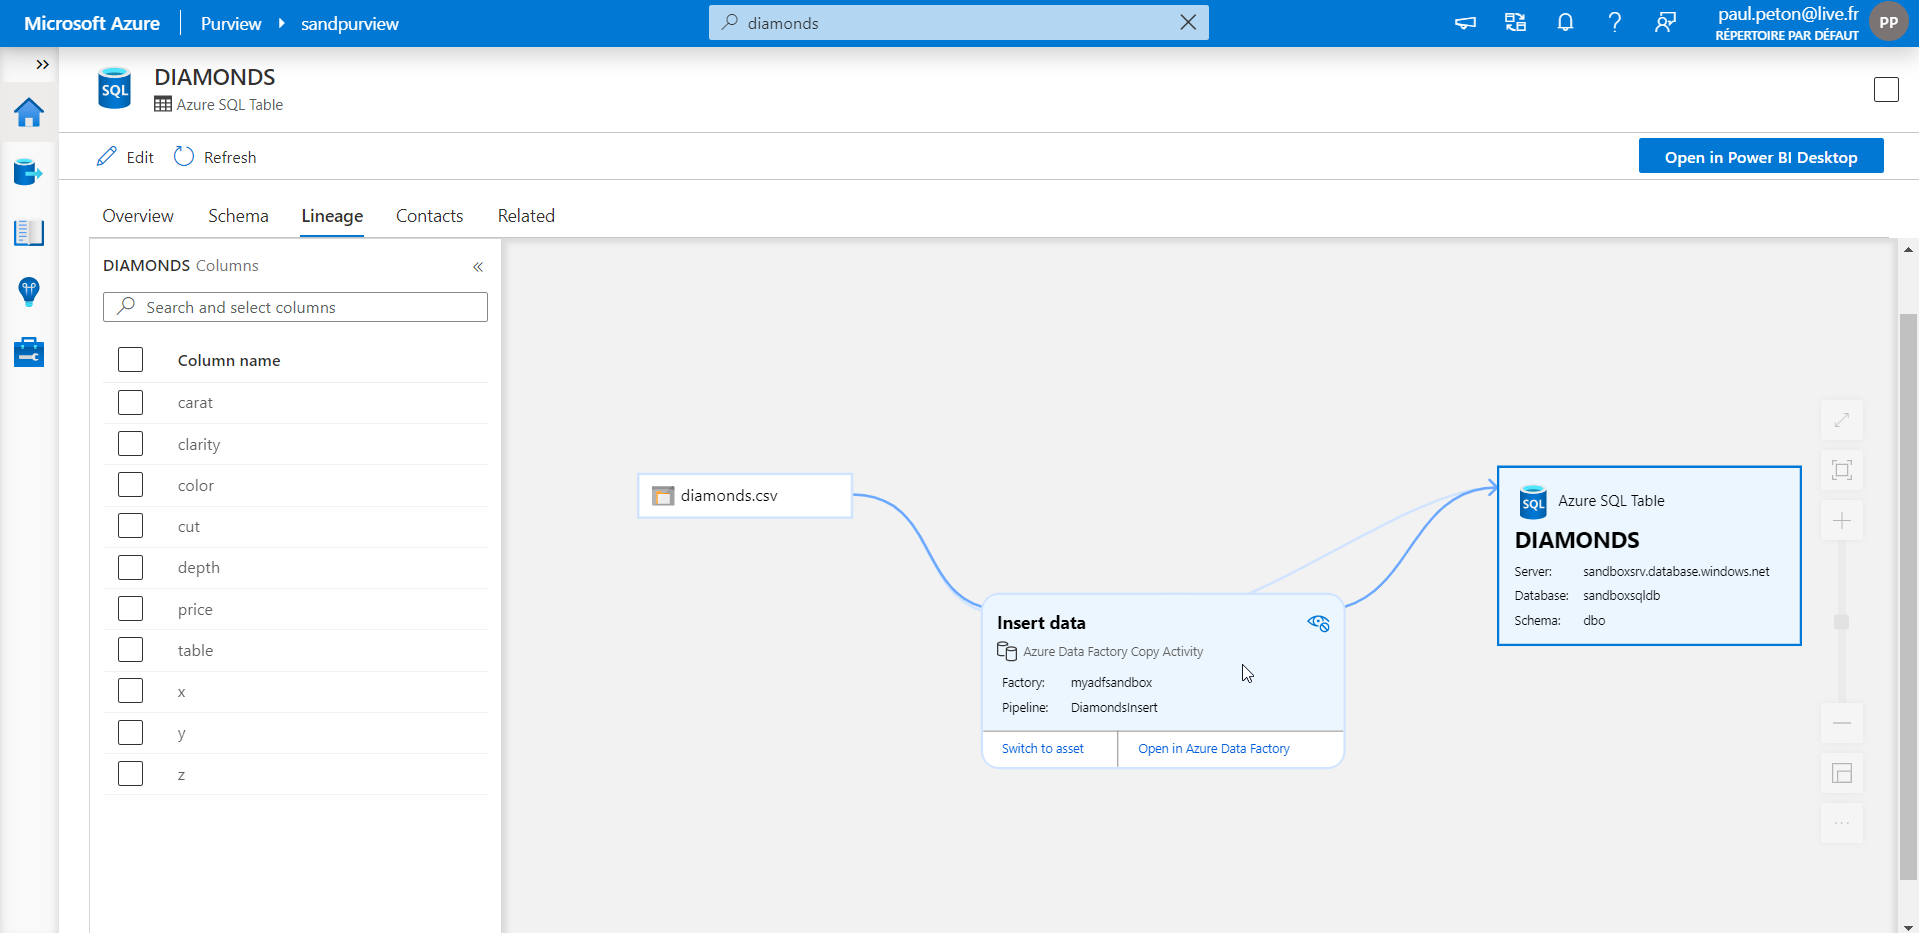1919x933 pixels.
Task: Select the Data Map sidebar icon
Action: [x=29, y=172]
